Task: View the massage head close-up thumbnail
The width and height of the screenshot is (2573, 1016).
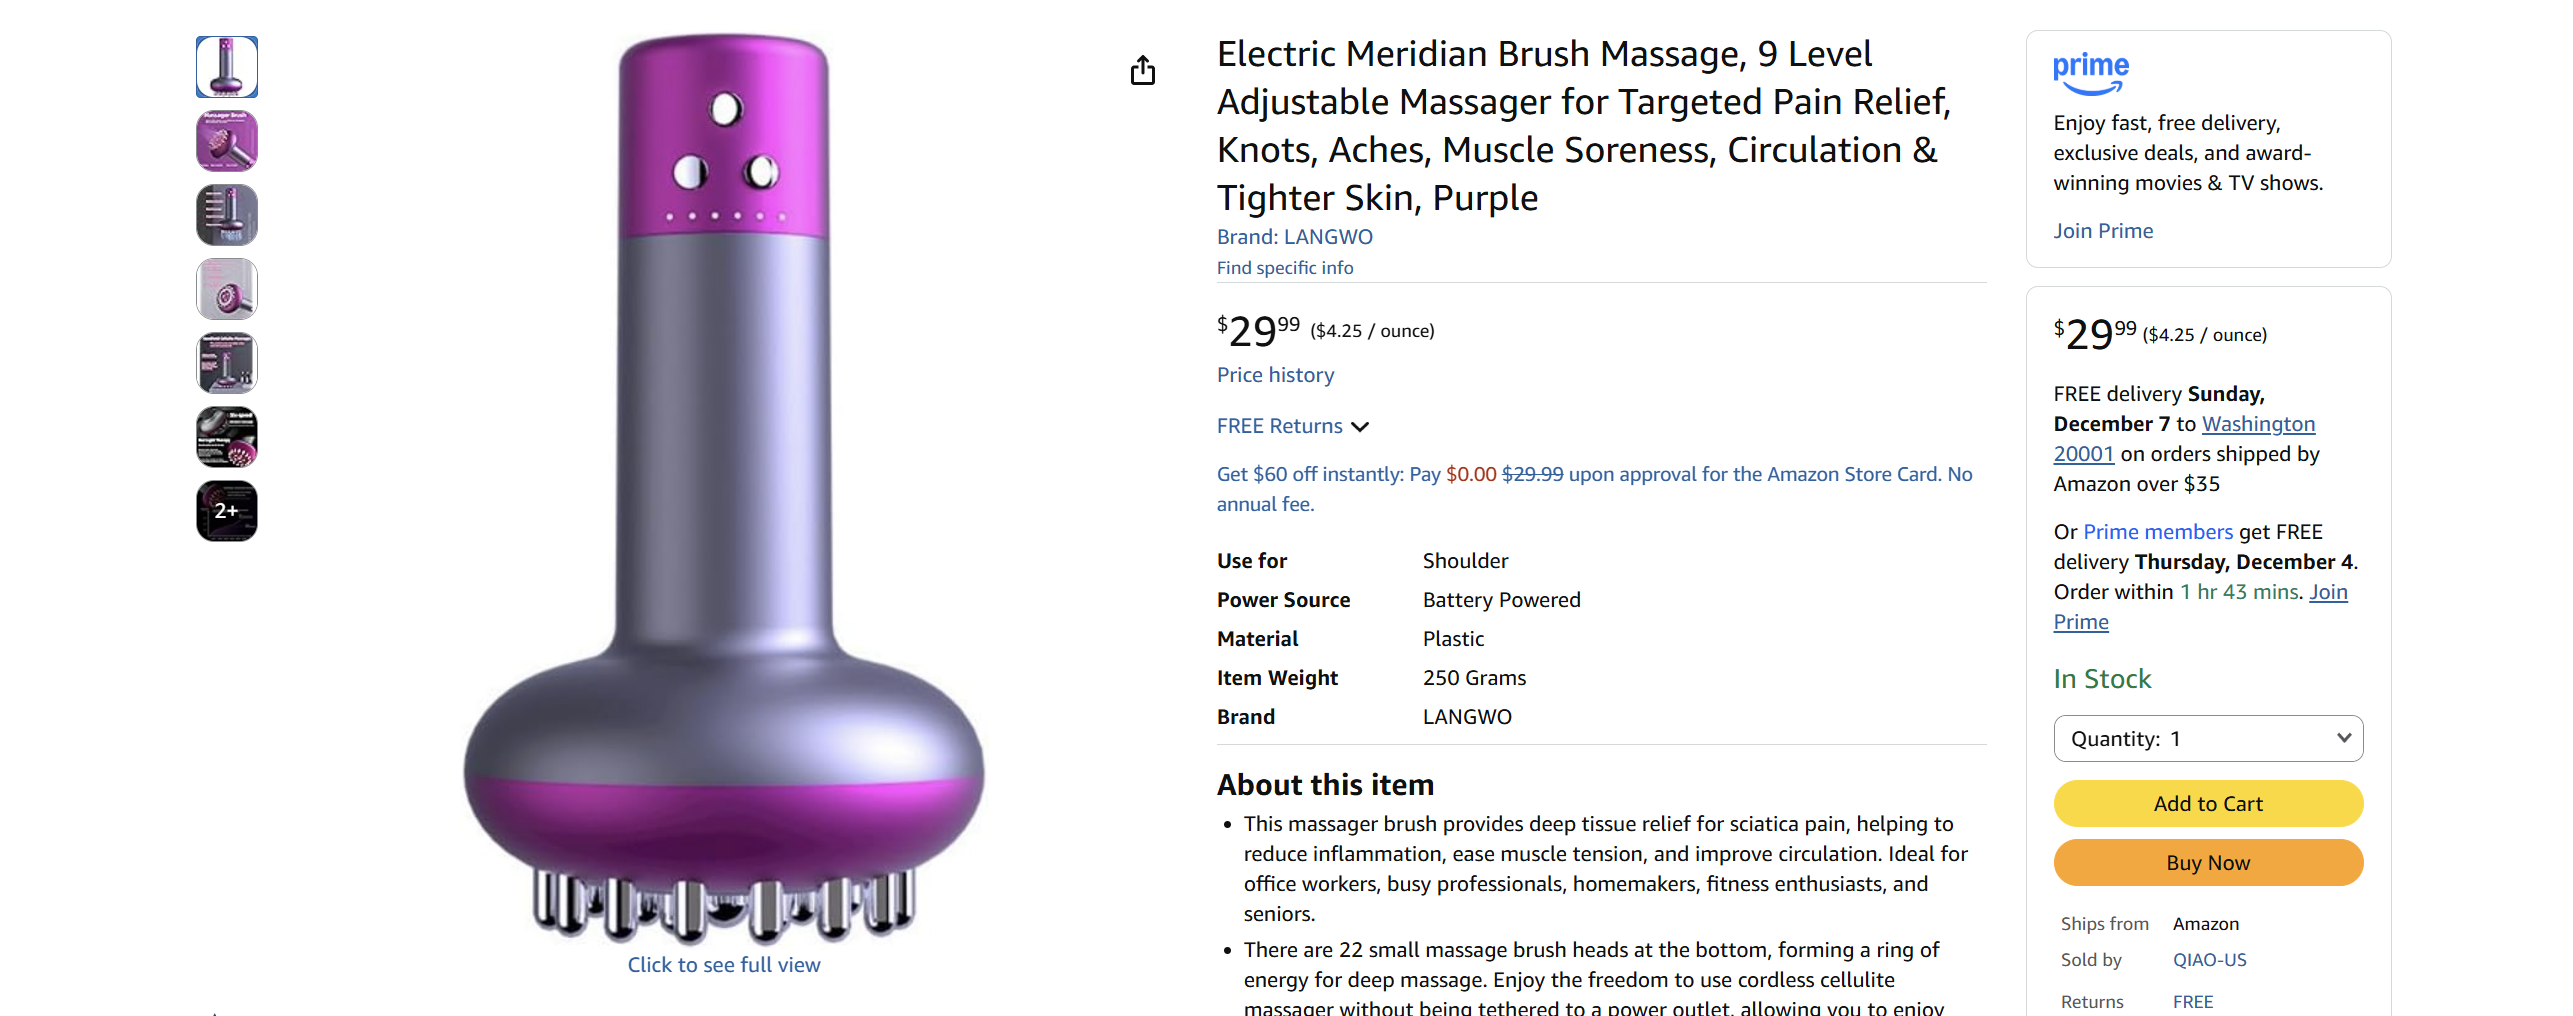Action: pos(227,288)
